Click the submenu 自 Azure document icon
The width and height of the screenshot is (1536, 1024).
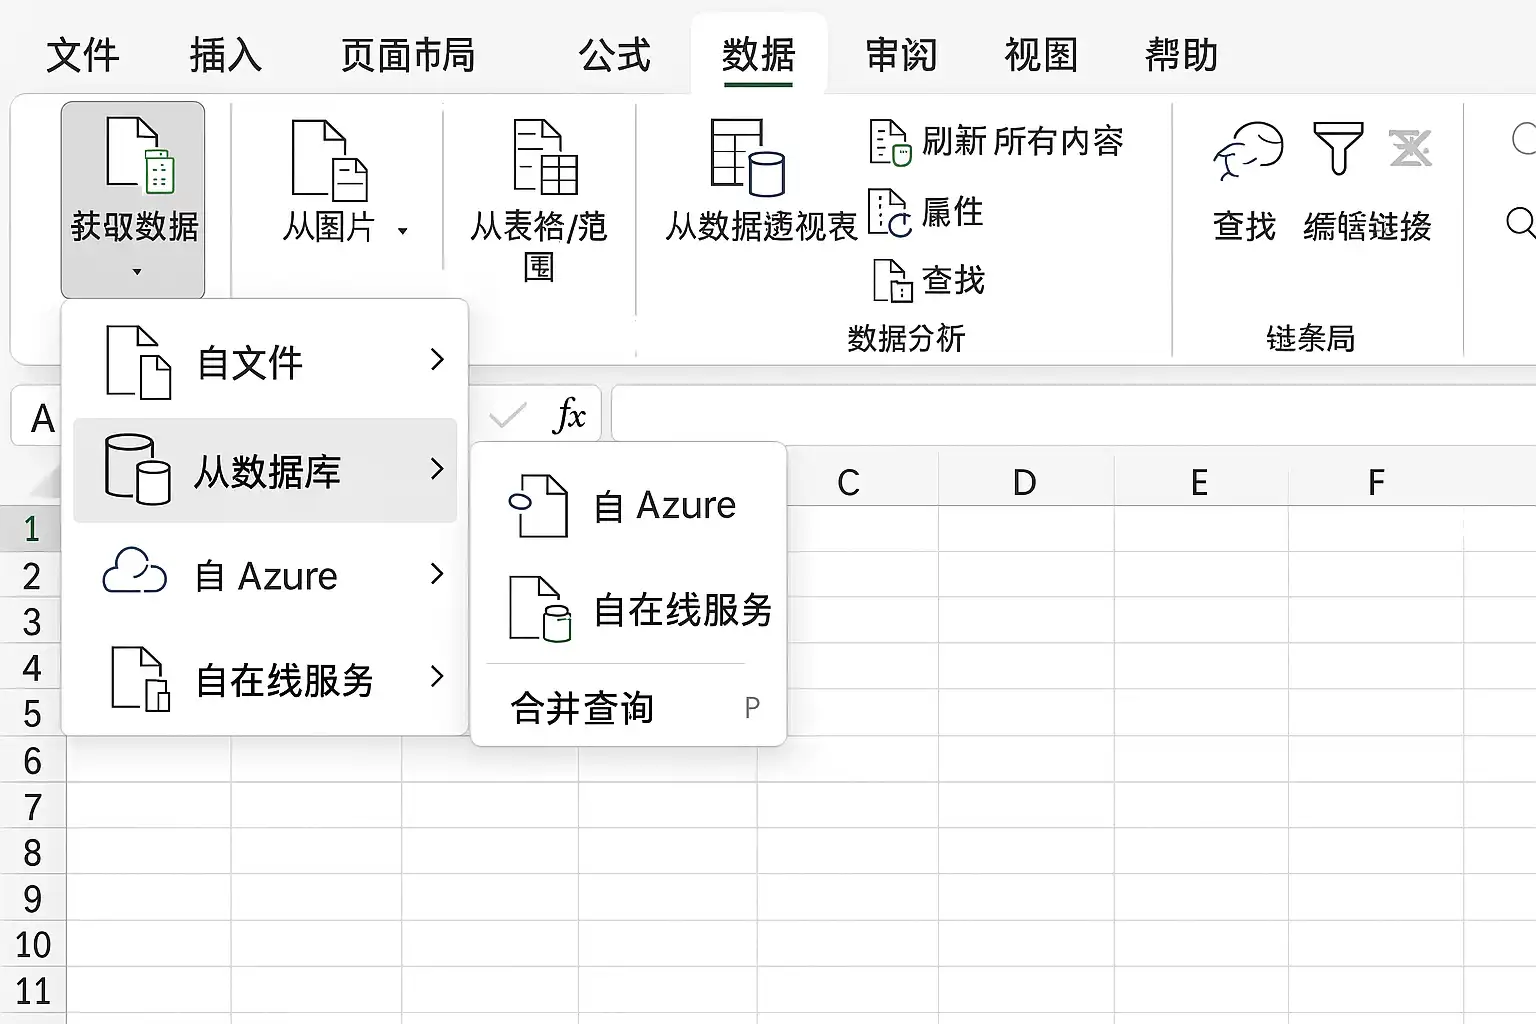tap(539, 505)
